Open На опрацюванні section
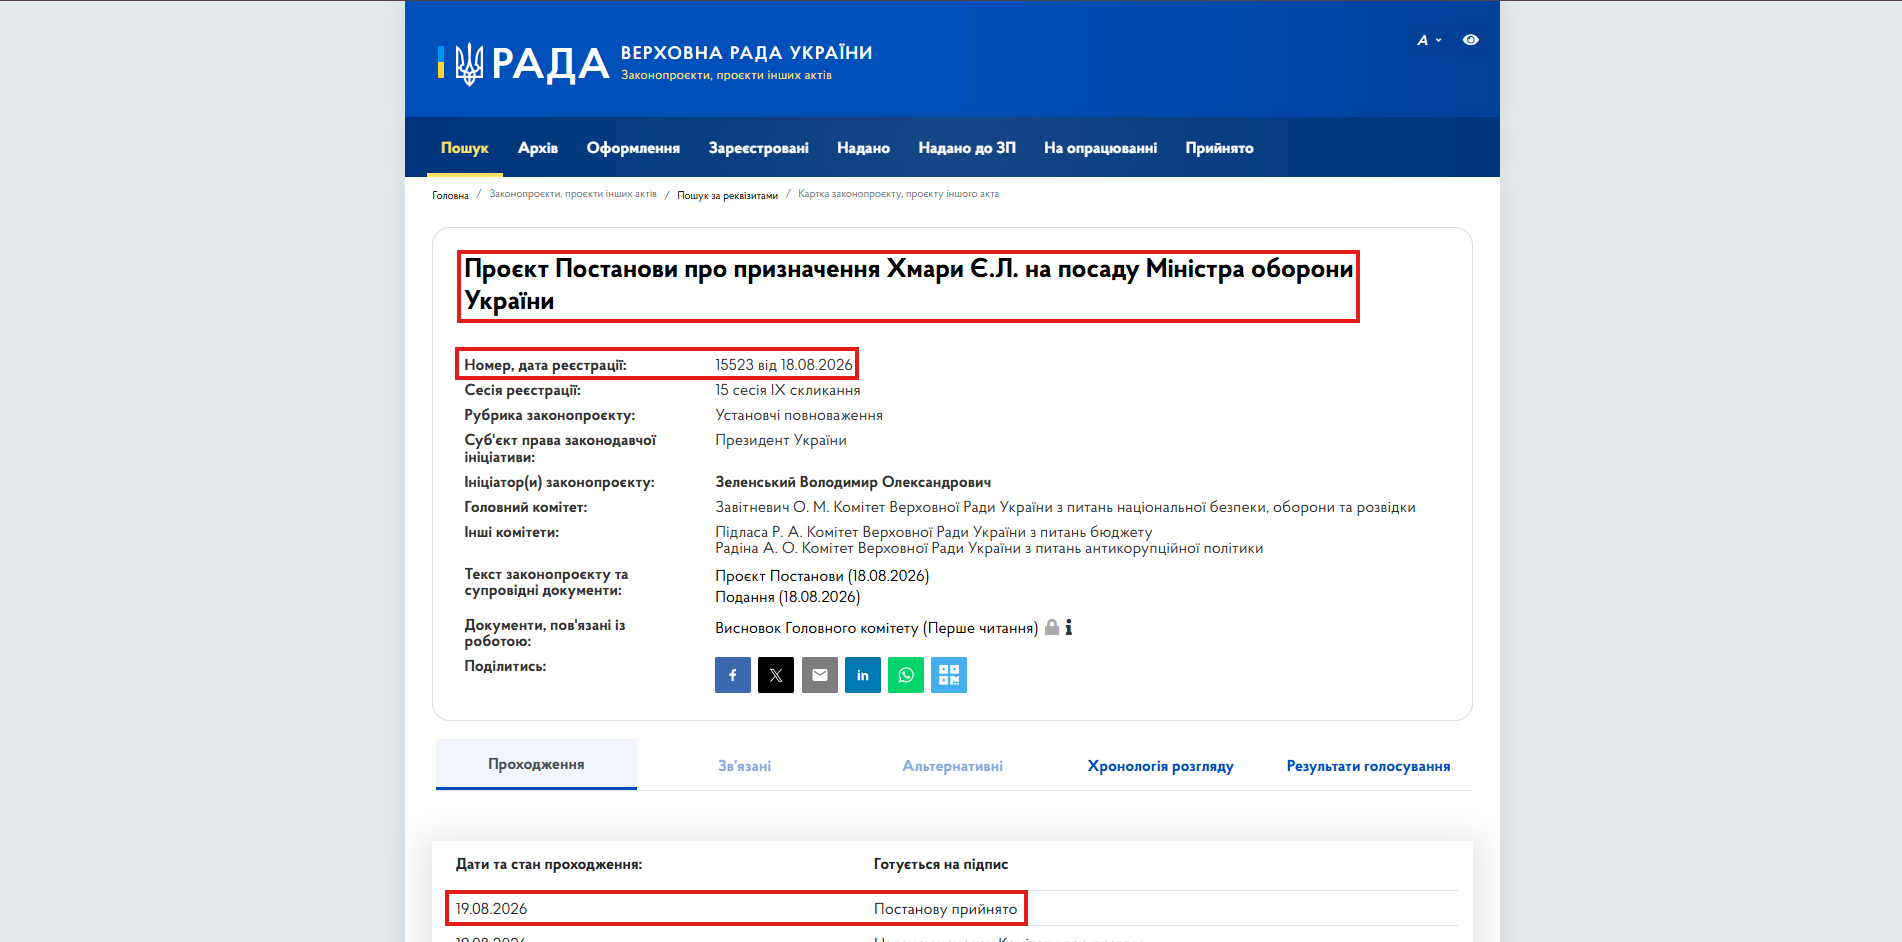 point(1101,148)
